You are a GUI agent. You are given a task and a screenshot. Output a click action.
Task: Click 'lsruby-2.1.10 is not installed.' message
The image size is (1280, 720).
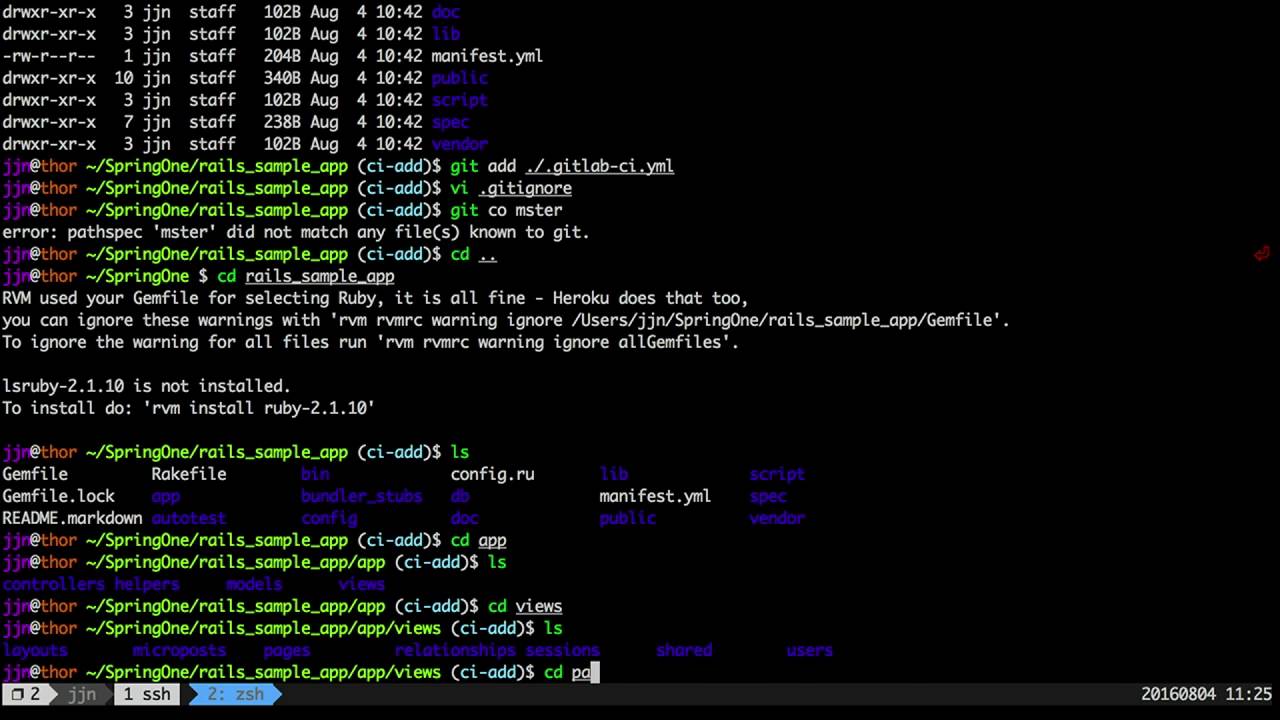pos(146,386)
